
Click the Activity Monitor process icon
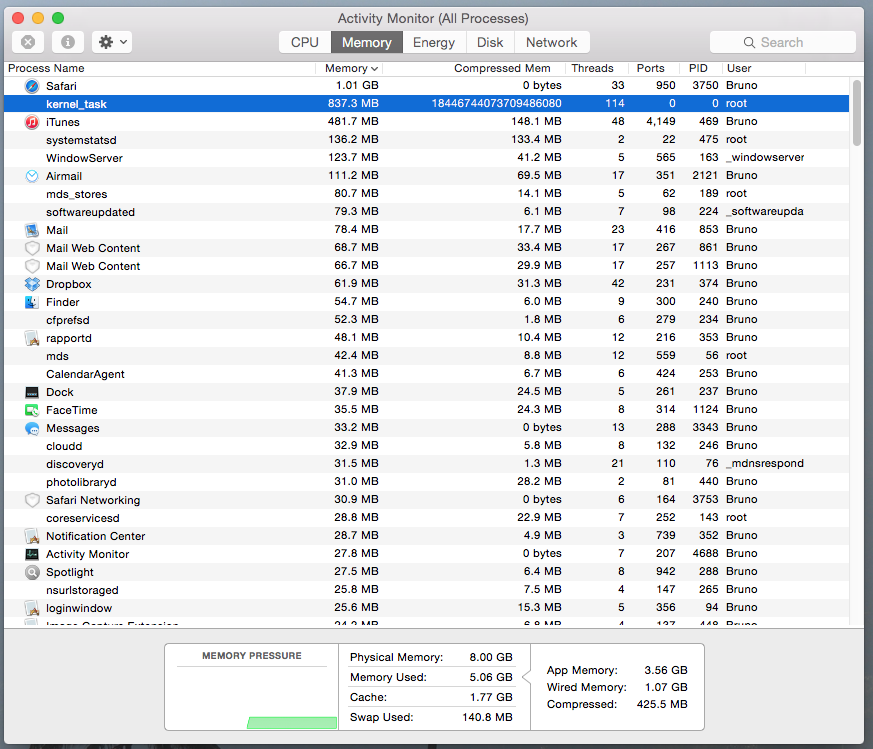[32, 554]
